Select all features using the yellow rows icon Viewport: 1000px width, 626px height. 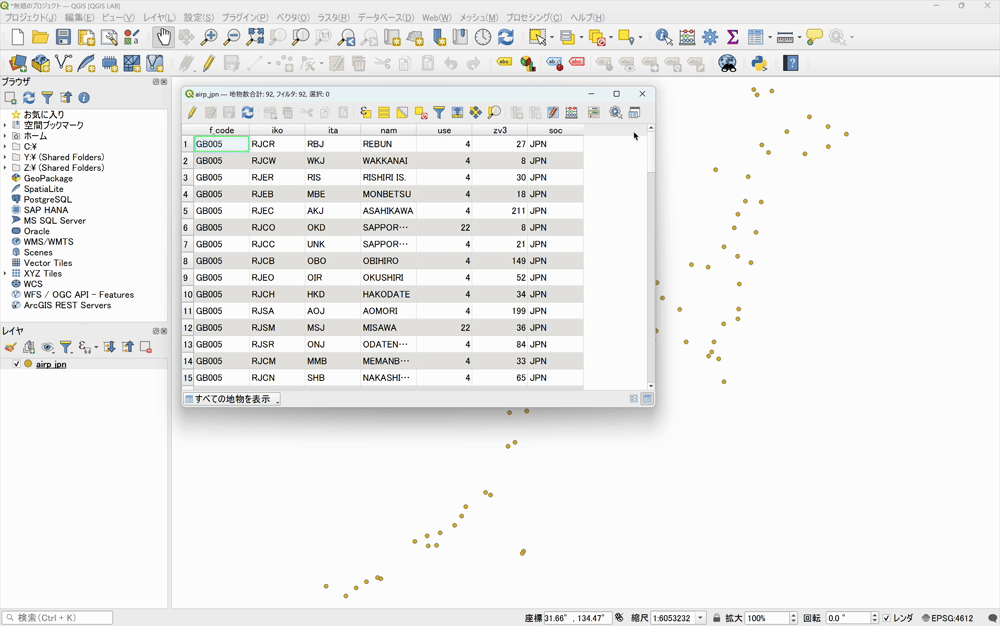click(384, 113)
